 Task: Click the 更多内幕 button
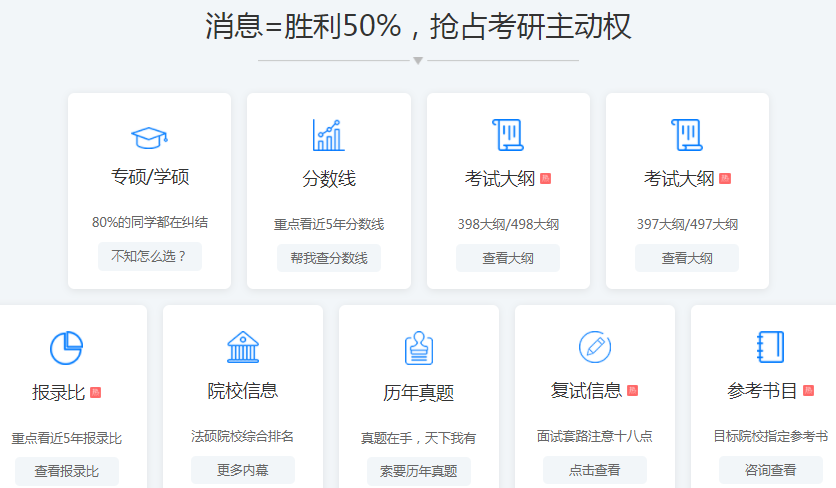pyautogui.click(x=243, y=470)
